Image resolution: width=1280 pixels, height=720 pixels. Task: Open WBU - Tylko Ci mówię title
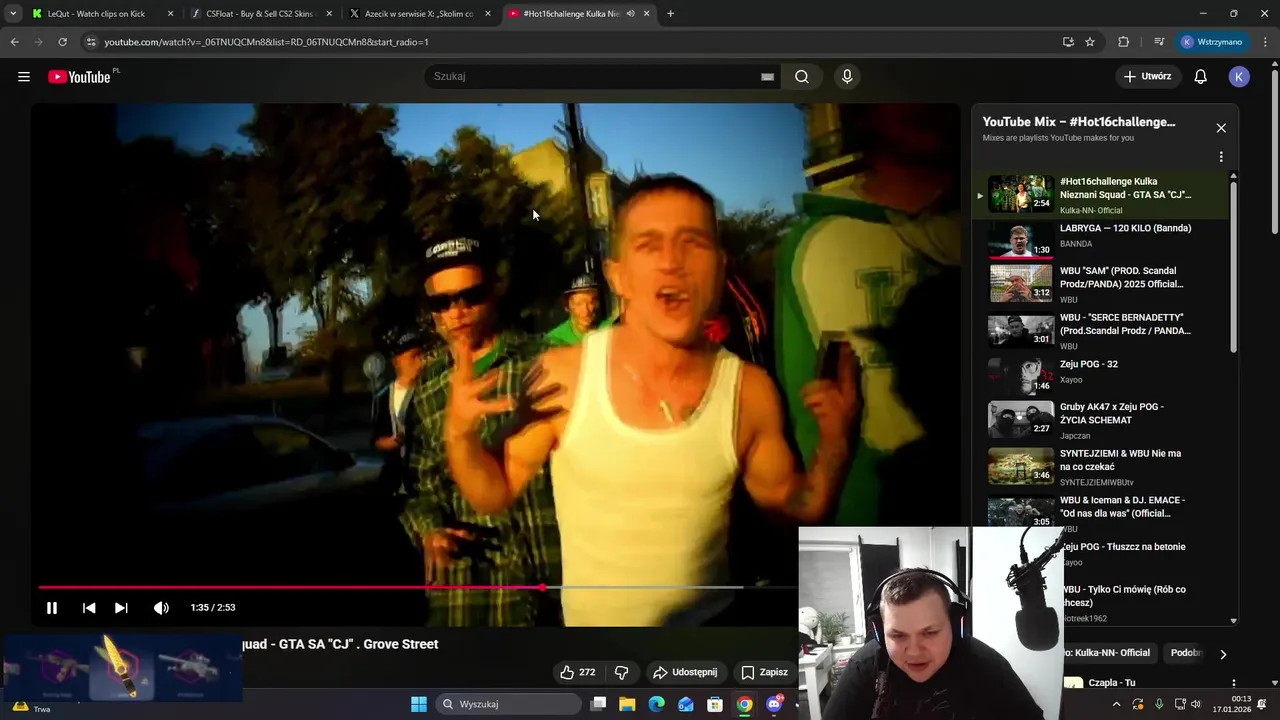(1124, 596)
